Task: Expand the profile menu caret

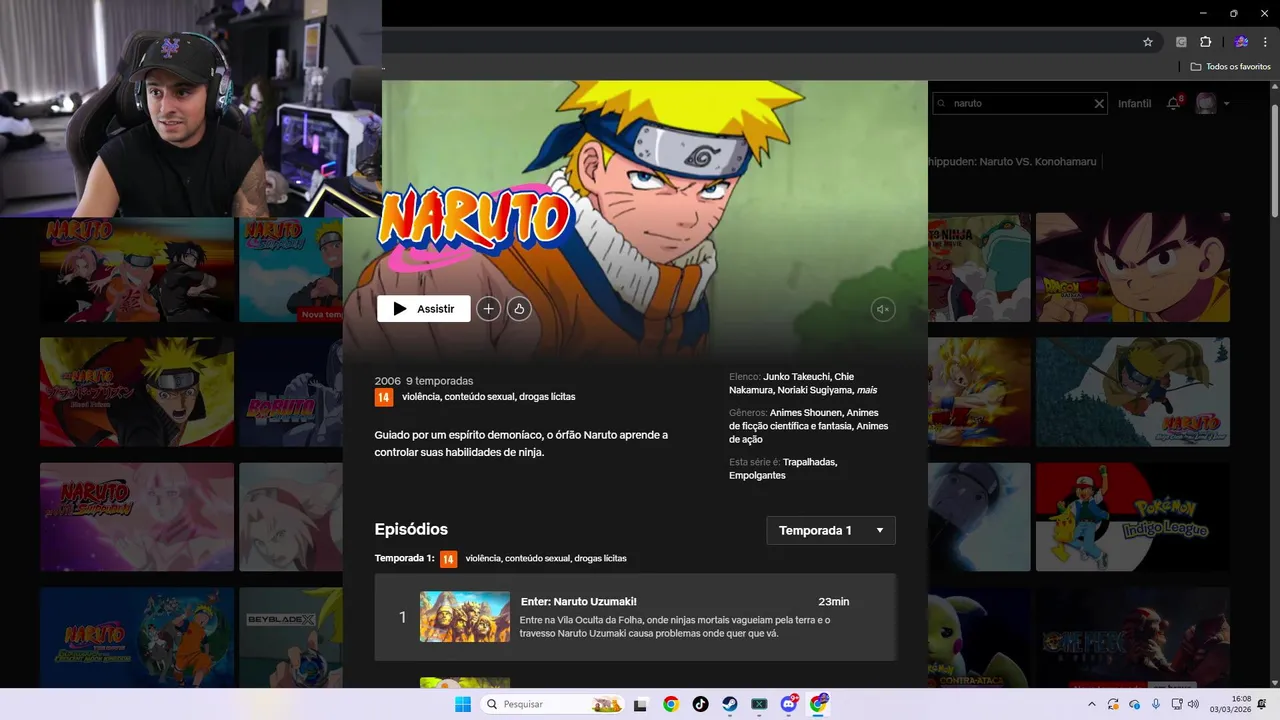Action: tap(1226, 103)
